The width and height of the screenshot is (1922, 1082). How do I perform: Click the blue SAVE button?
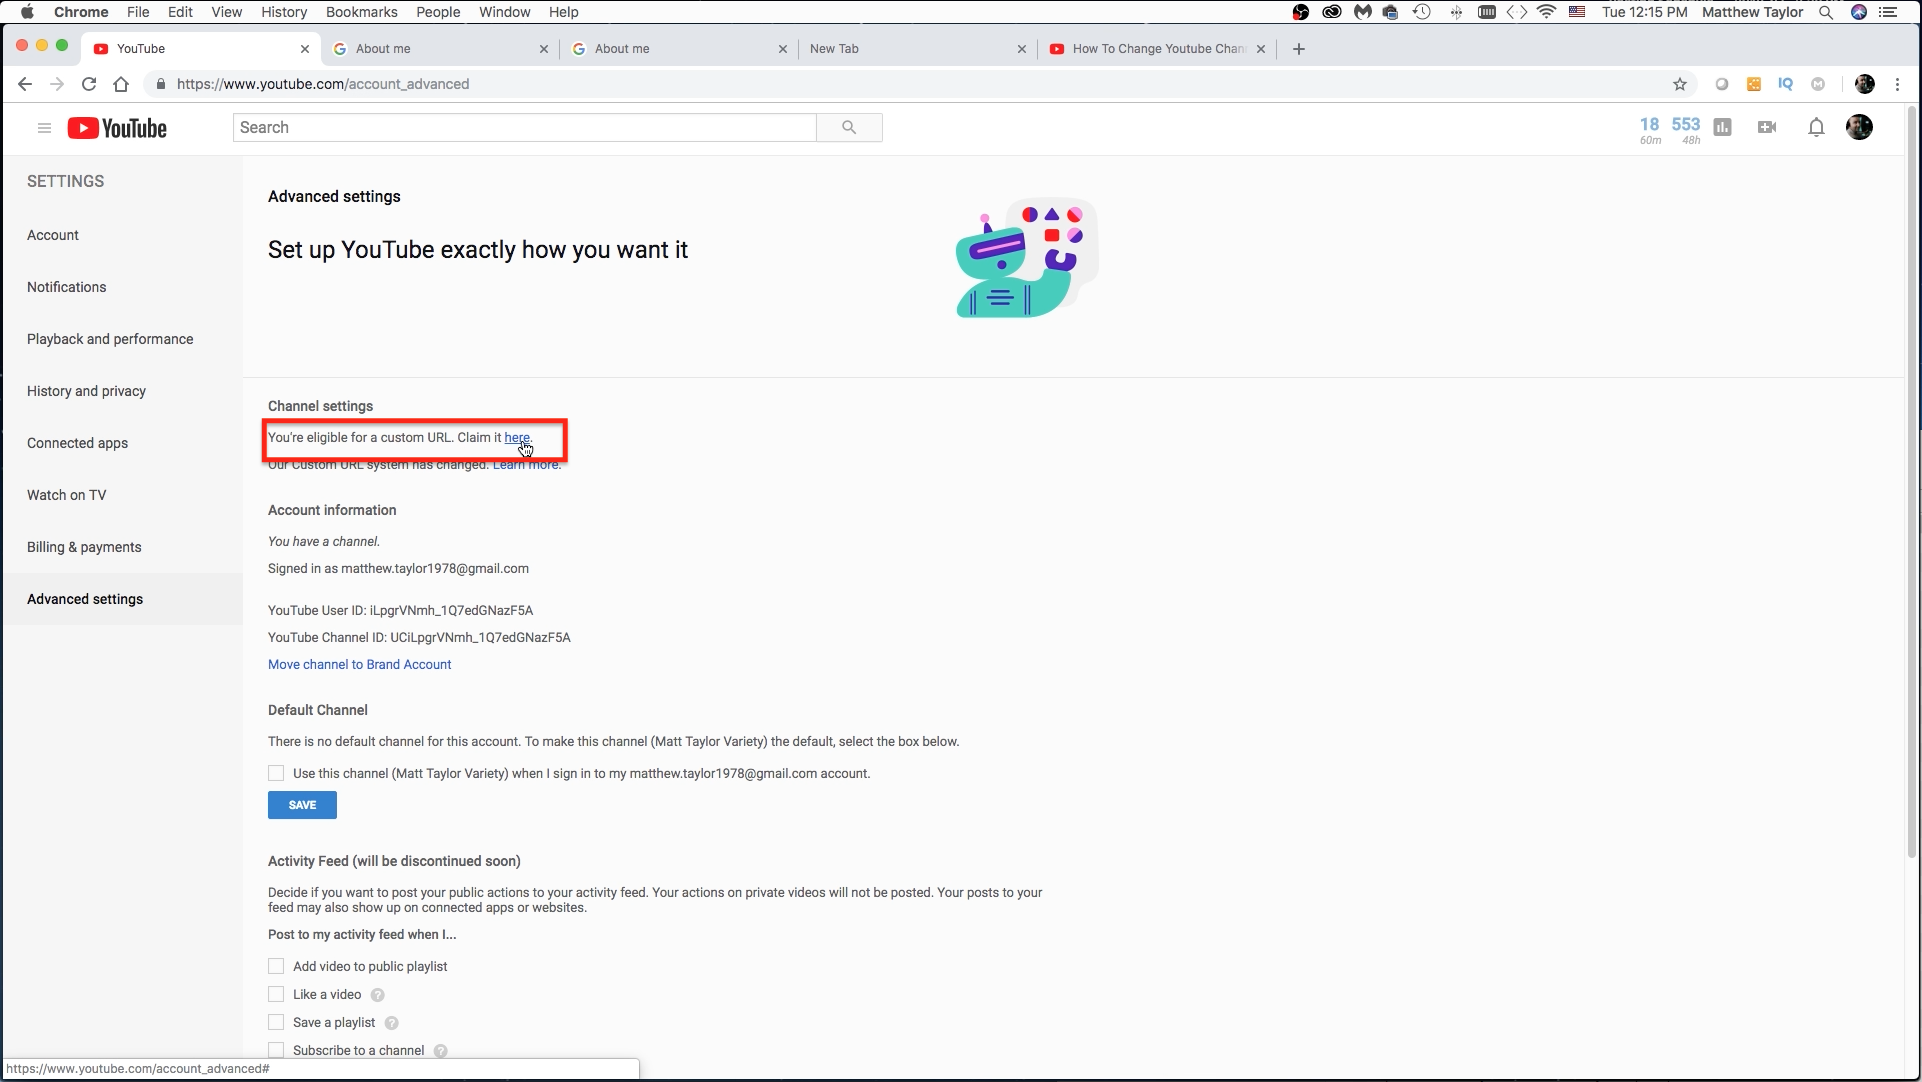click(x=302, y=805)
